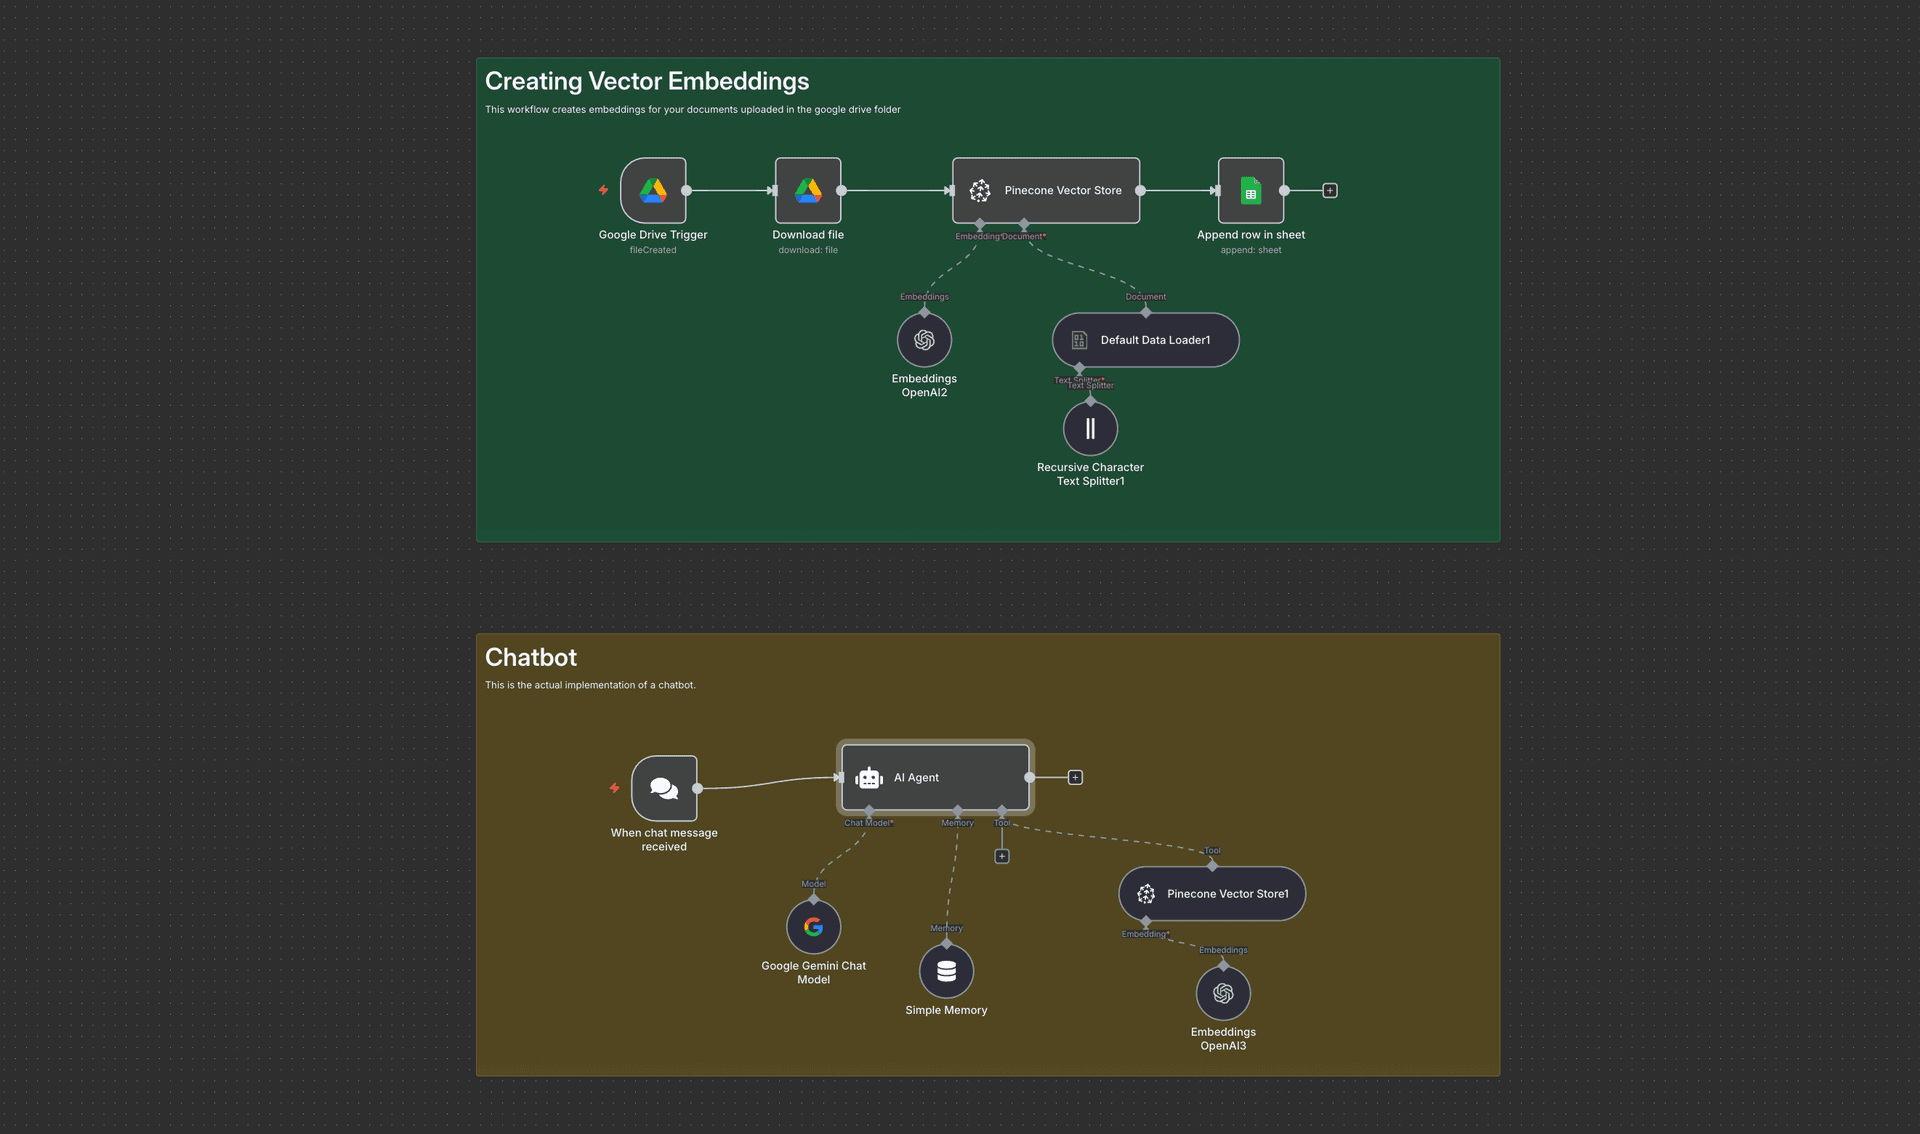The width and height of the screenshot is (1920, 1134).
Task: Click the Chatbot sticky note heading
Action: 531,657
